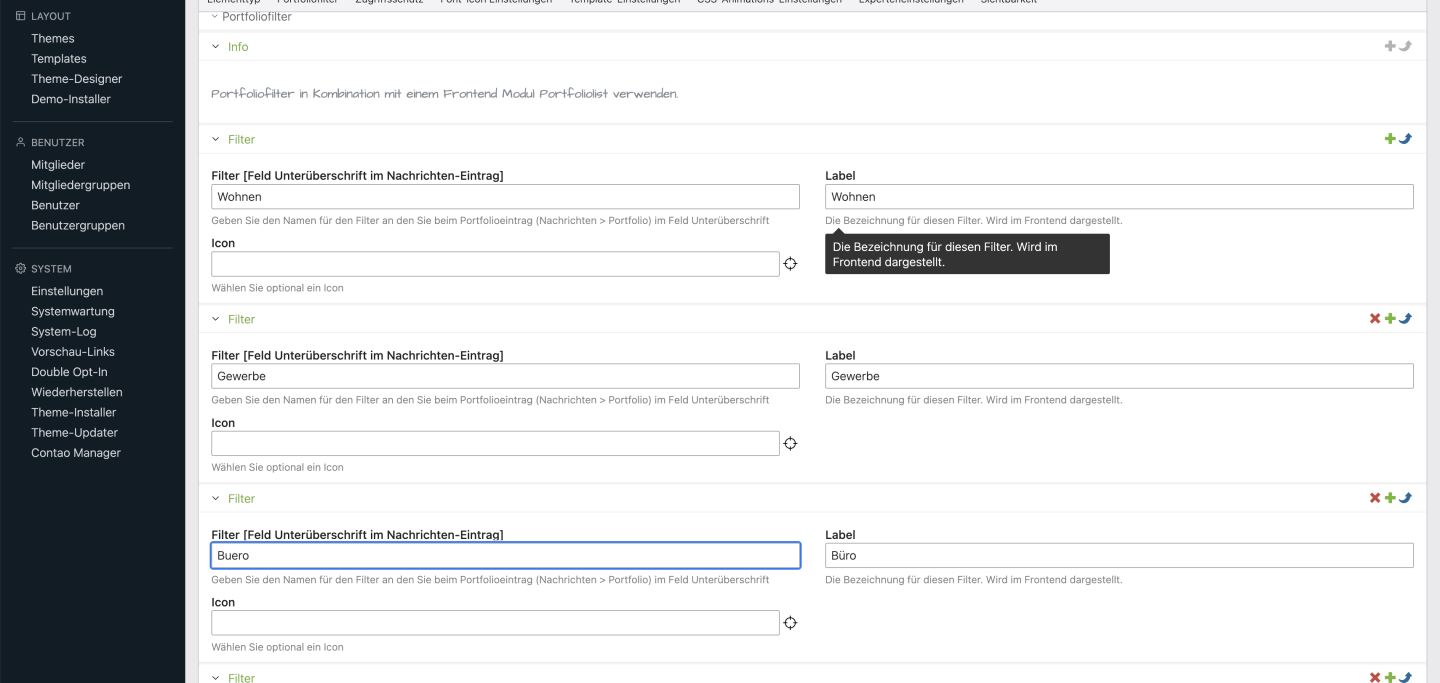
Task: Open icon picker for the Wohnen filter
Action: (x=790, y=264)
